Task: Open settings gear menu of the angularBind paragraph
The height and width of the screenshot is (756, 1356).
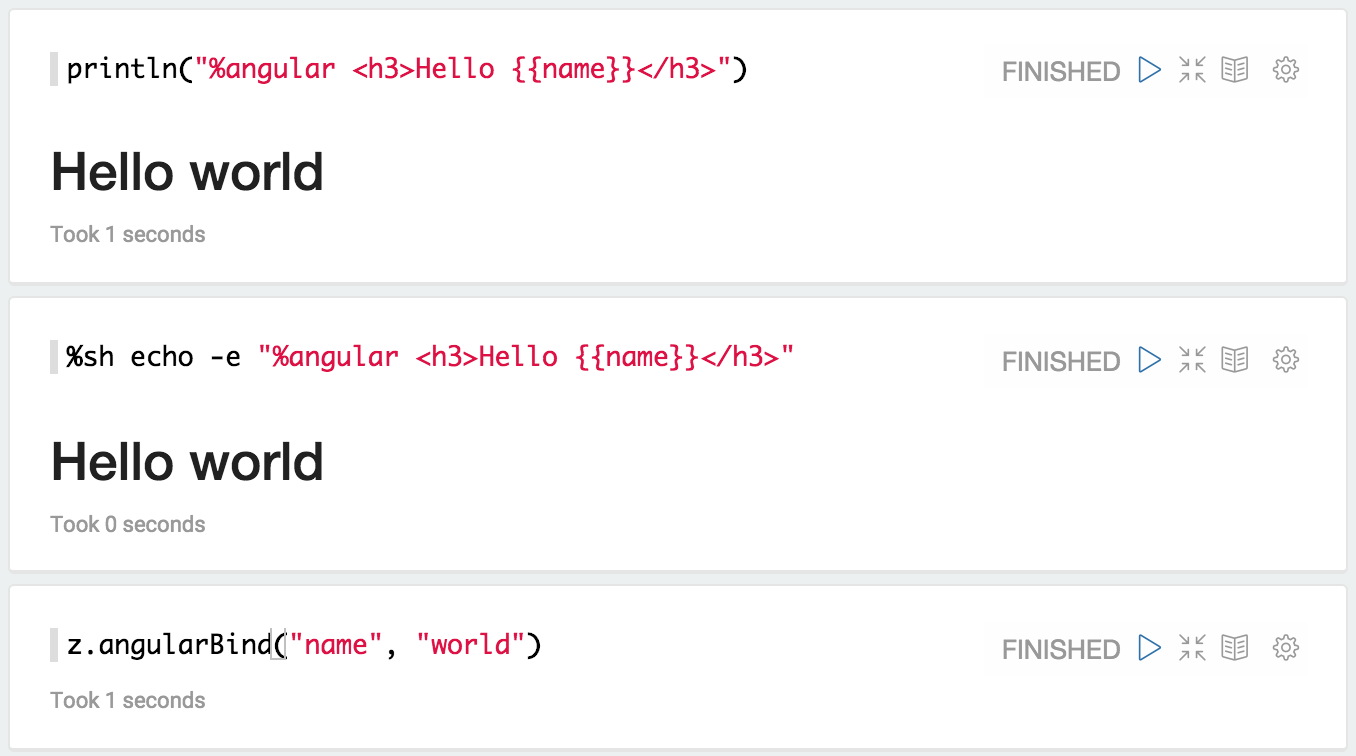Action: [1285, 648]
